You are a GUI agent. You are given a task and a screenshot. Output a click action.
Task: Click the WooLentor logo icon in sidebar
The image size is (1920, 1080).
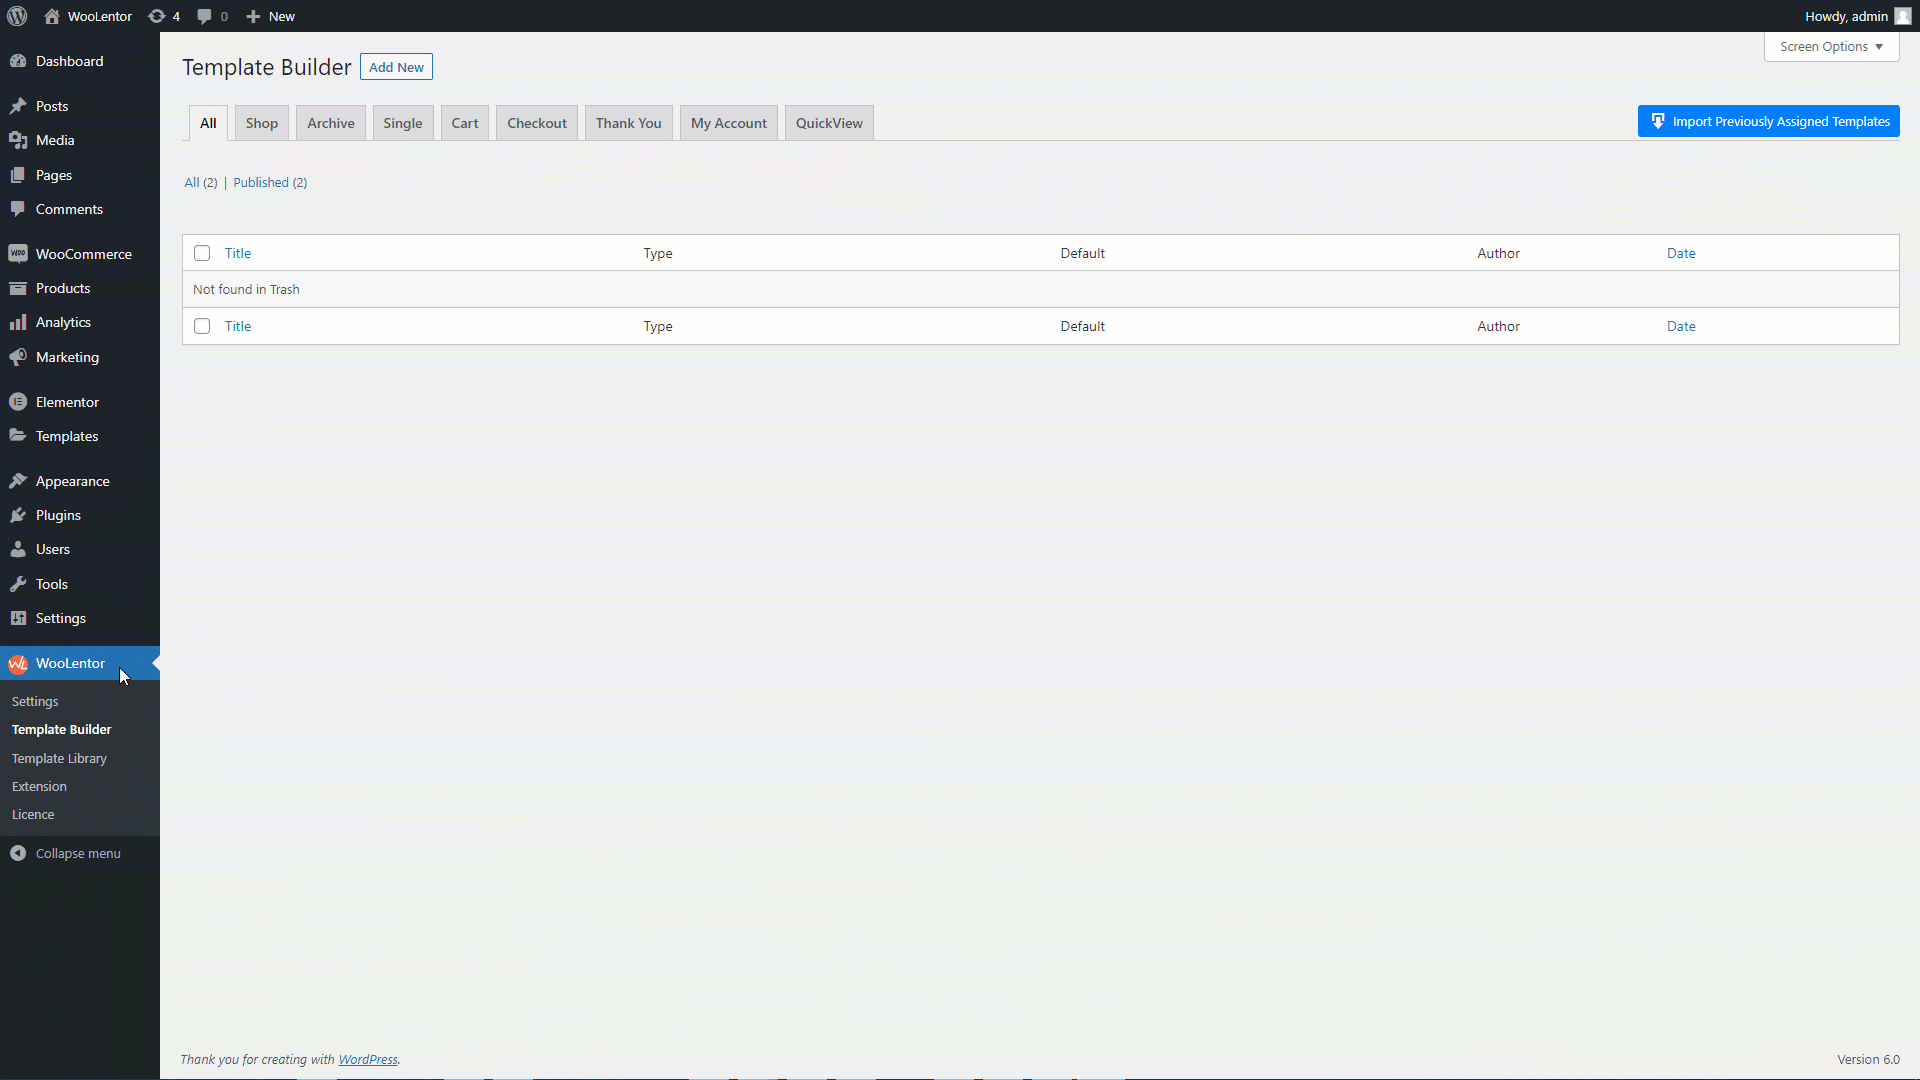point(18,663)
